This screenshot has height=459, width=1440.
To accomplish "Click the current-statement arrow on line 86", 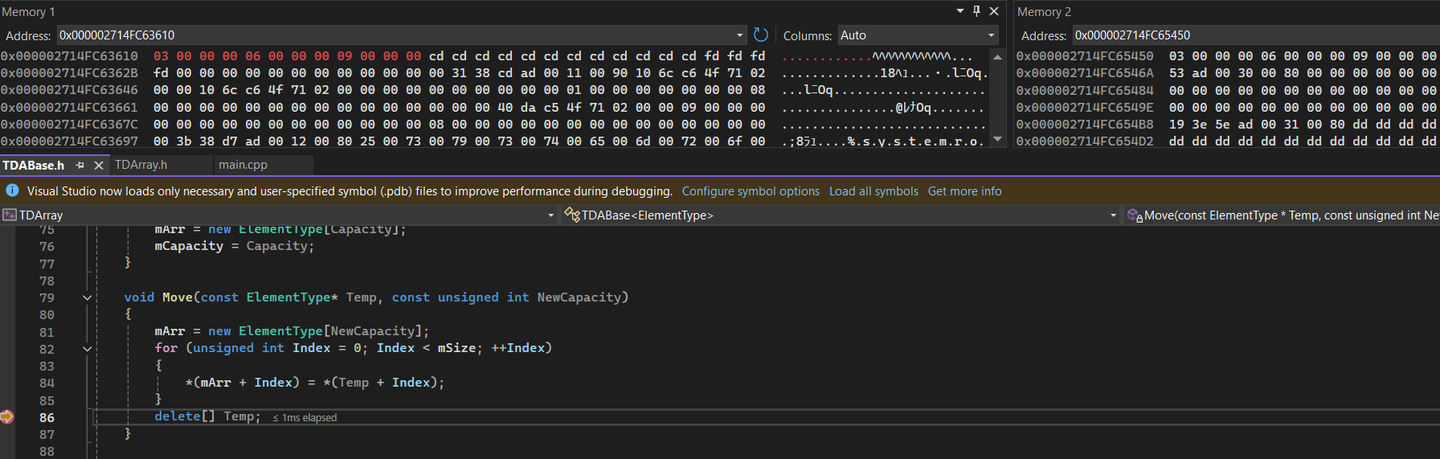I will [8, 417].
